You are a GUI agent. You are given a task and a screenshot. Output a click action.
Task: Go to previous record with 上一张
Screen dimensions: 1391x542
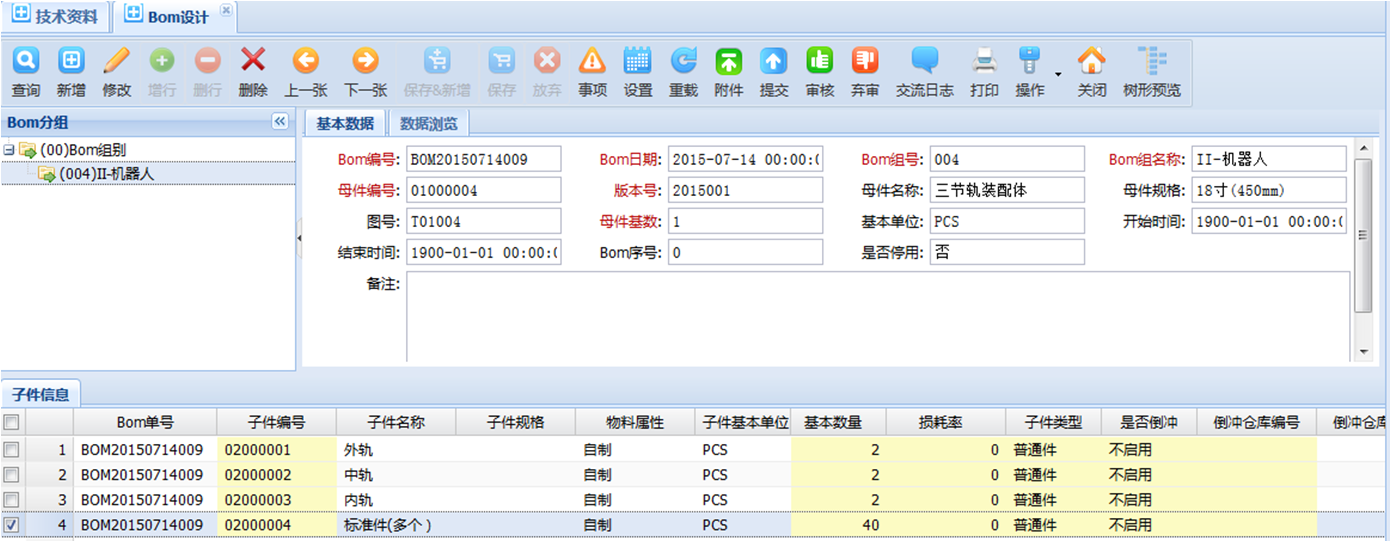pyautogui.click(x=305, y=62)
